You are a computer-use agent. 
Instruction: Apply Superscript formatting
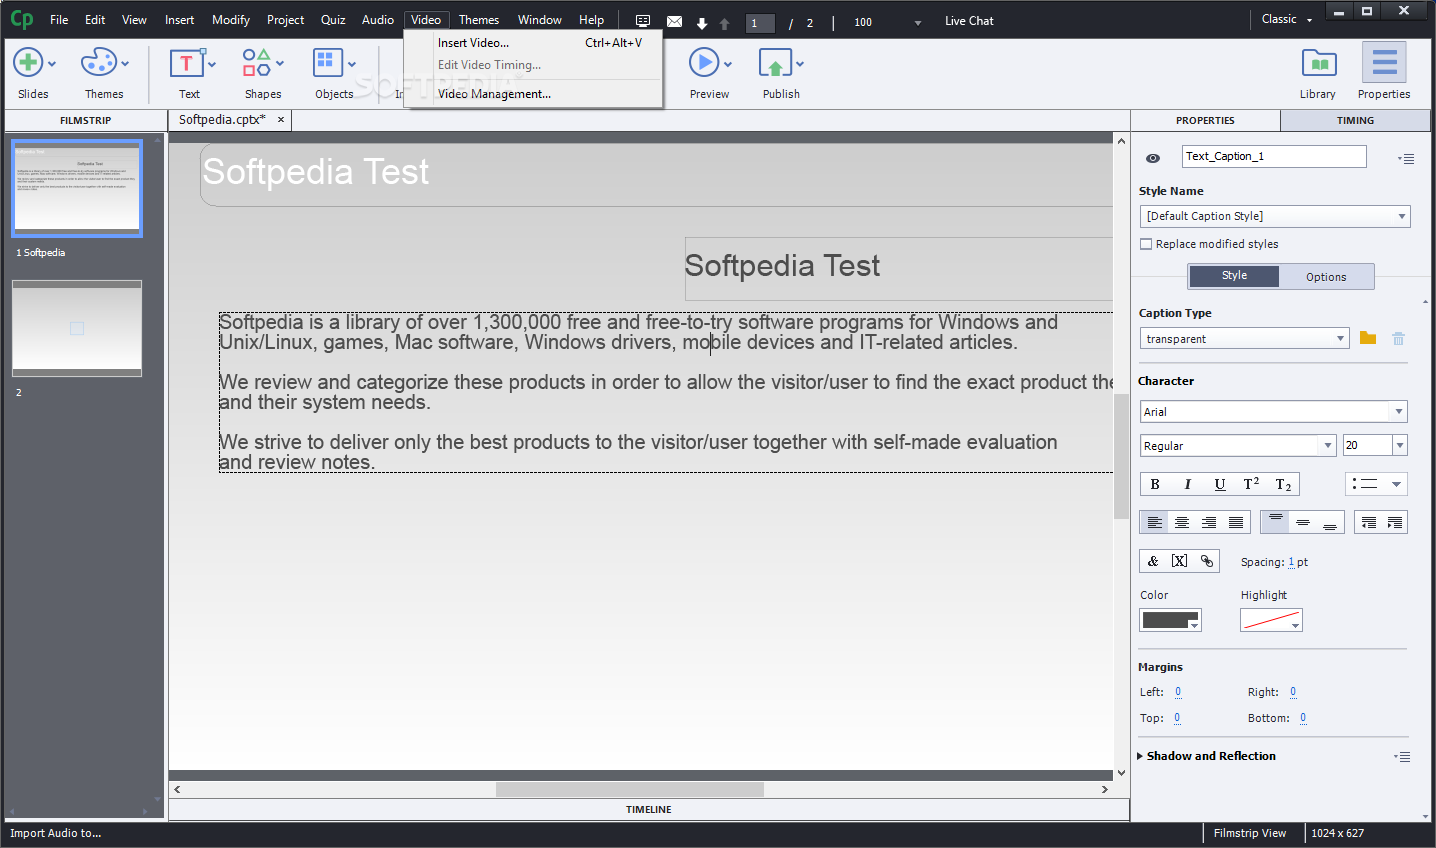[1251, 484]
